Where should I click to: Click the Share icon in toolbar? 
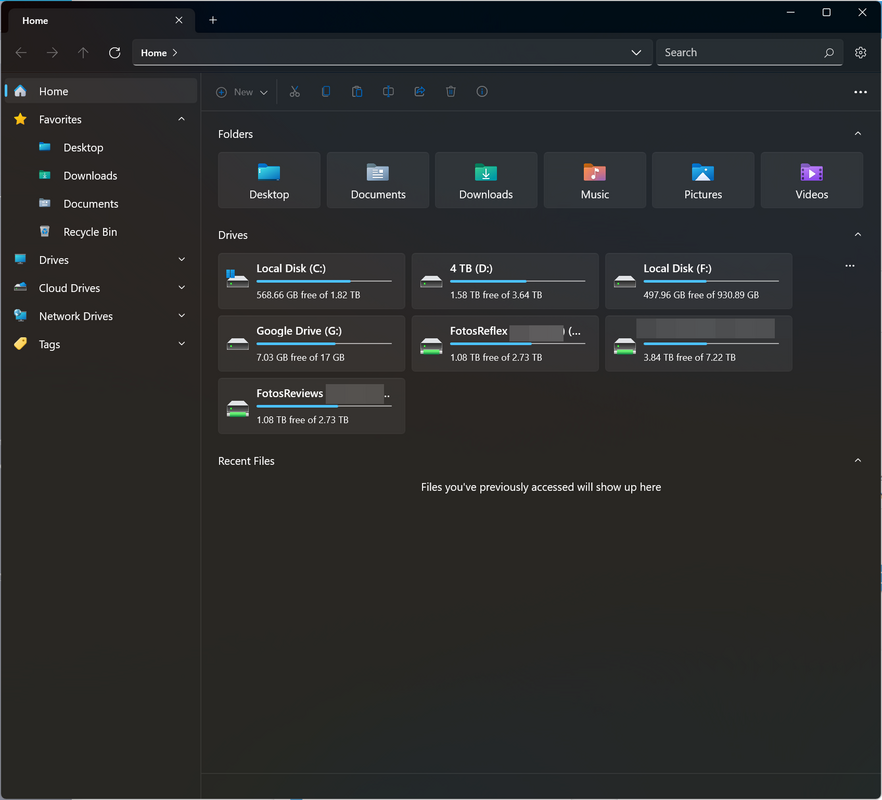pyautogui.click(x=420, y=92)
